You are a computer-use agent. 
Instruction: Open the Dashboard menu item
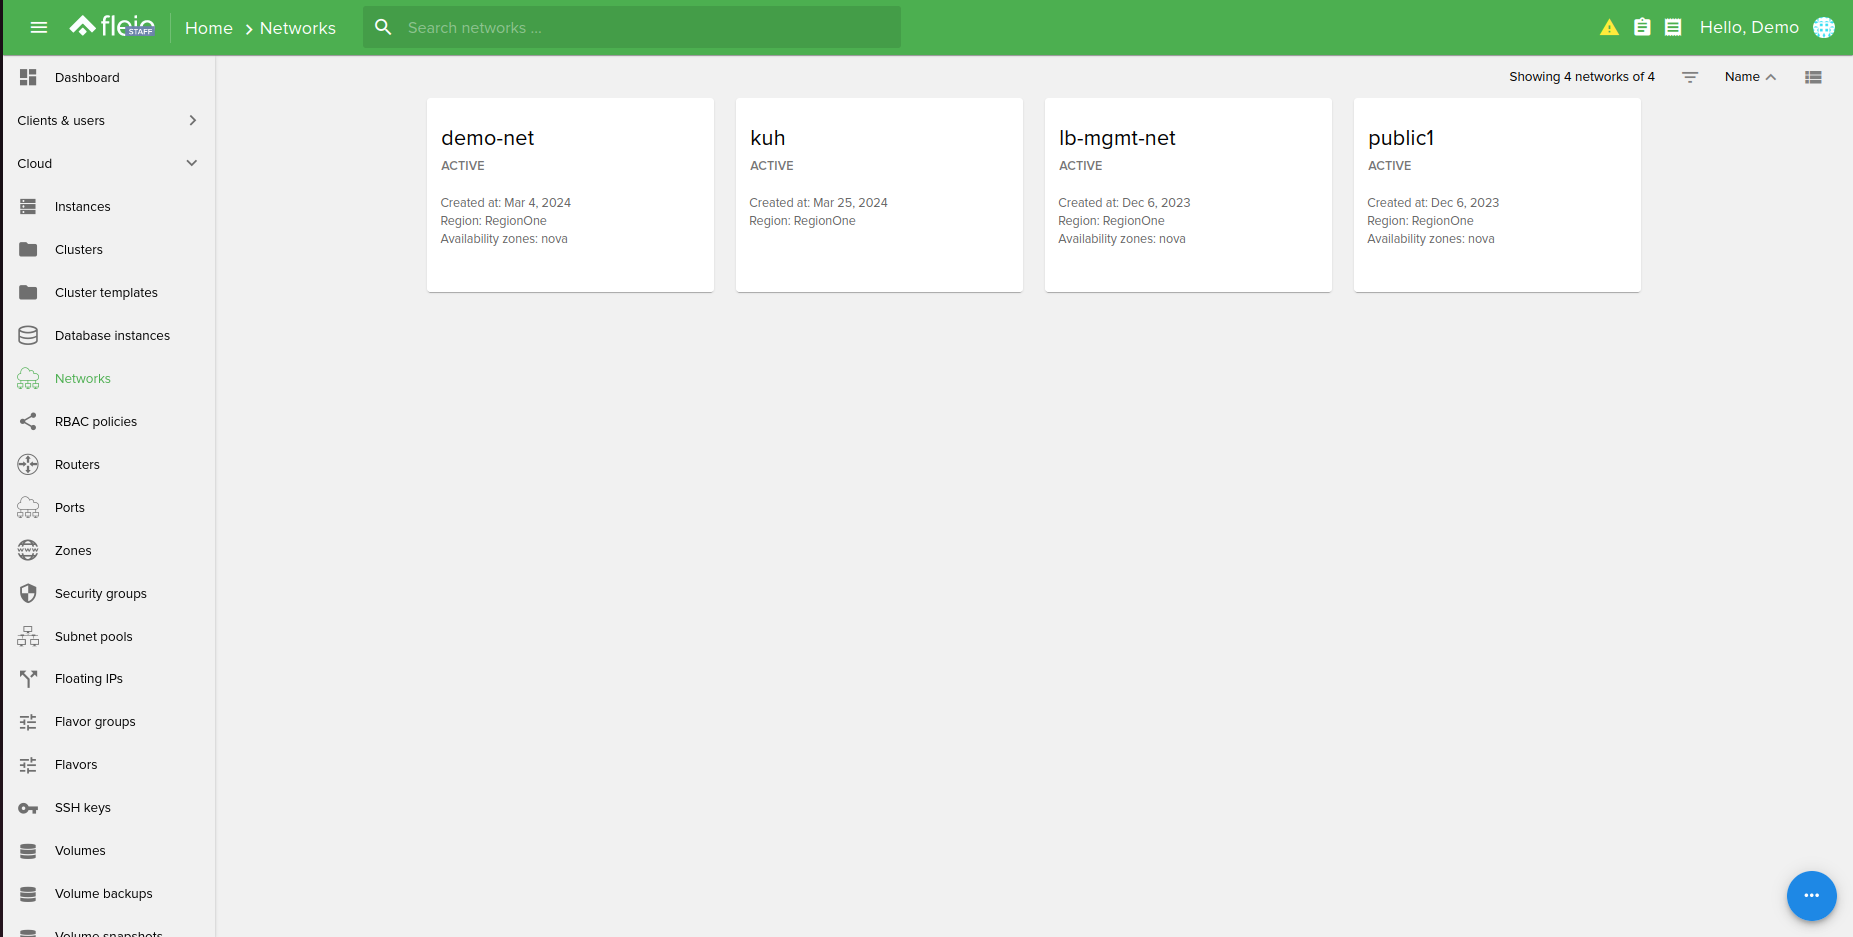pyautogui.click(x=87, y=77)
